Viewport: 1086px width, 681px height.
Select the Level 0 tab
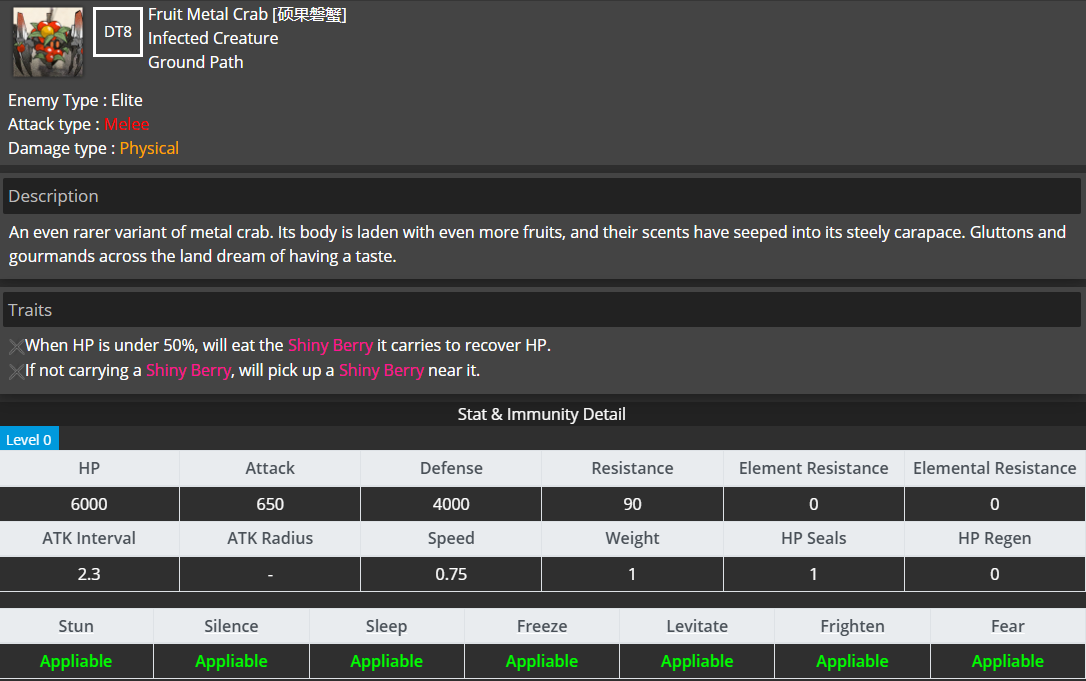tap(29, 439)
